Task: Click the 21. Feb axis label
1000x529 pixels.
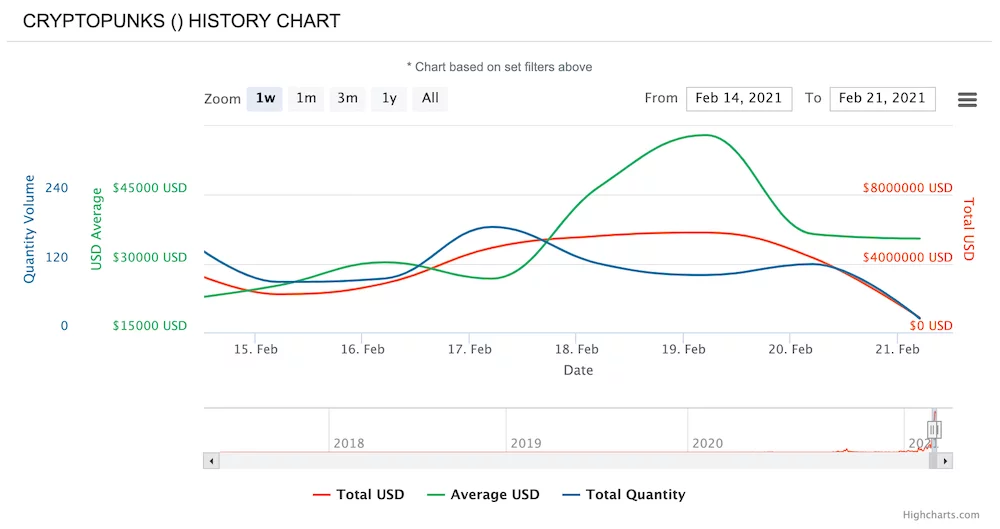Action: [x=897, y=350]
